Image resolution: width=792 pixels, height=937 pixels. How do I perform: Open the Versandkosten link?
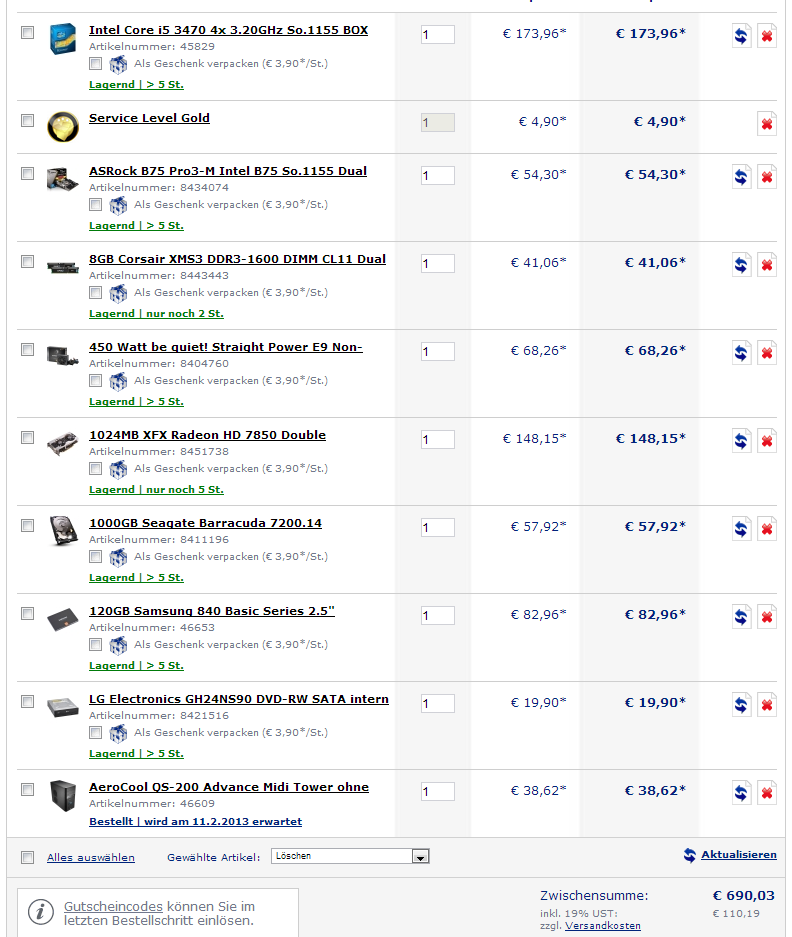[603, 926]
